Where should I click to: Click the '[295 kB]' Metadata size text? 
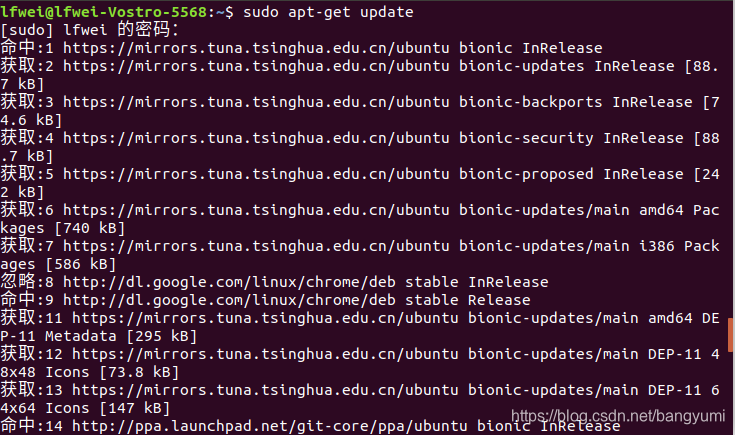[162, 336]
